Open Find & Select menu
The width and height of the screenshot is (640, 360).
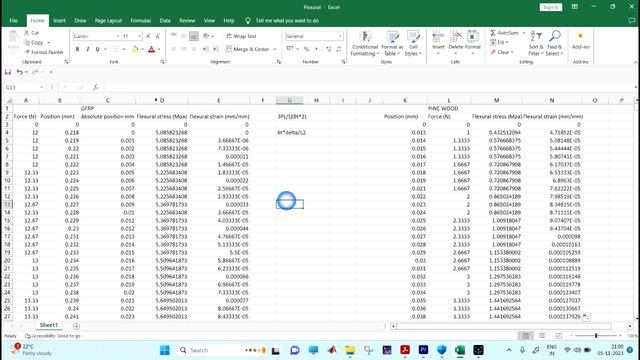coord(554,43)
